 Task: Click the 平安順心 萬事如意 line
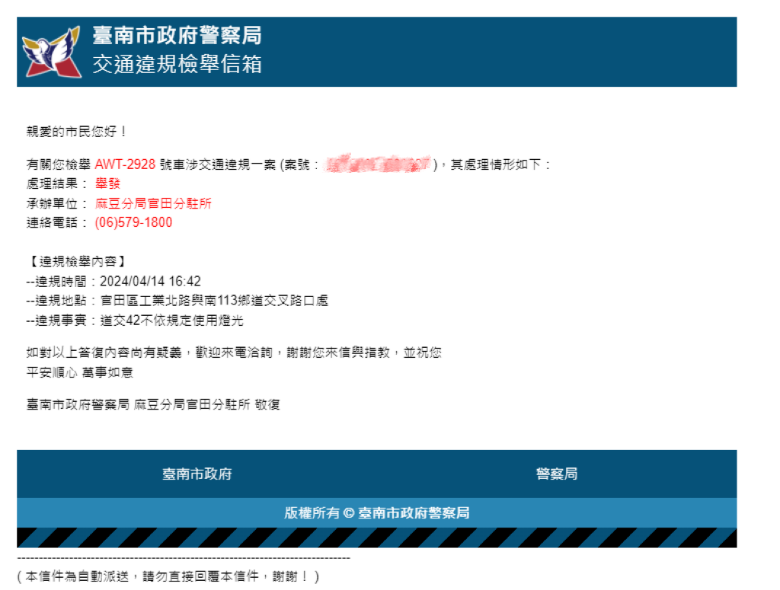coord(80,373)
